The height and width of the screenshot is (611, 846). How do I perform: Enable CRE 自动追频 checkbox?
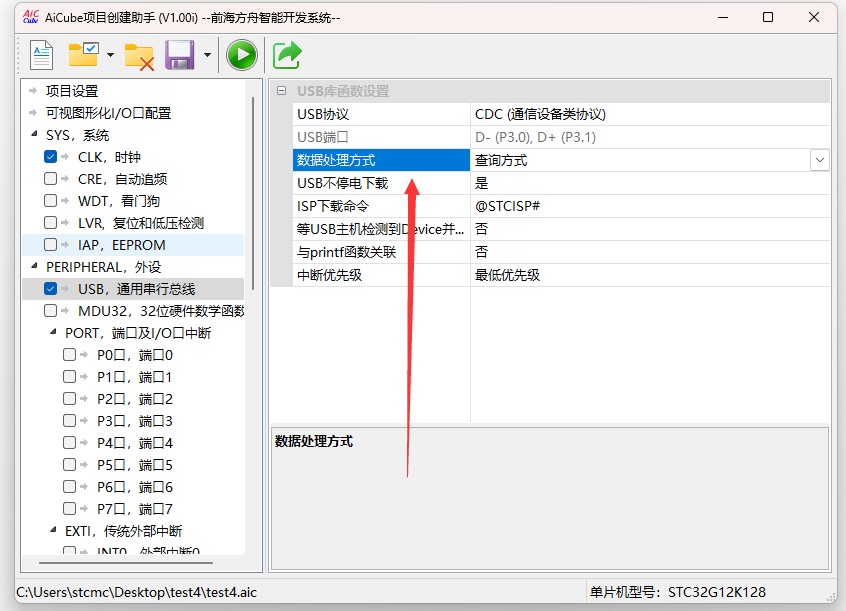pyautogui.click(x=50, y=179)
